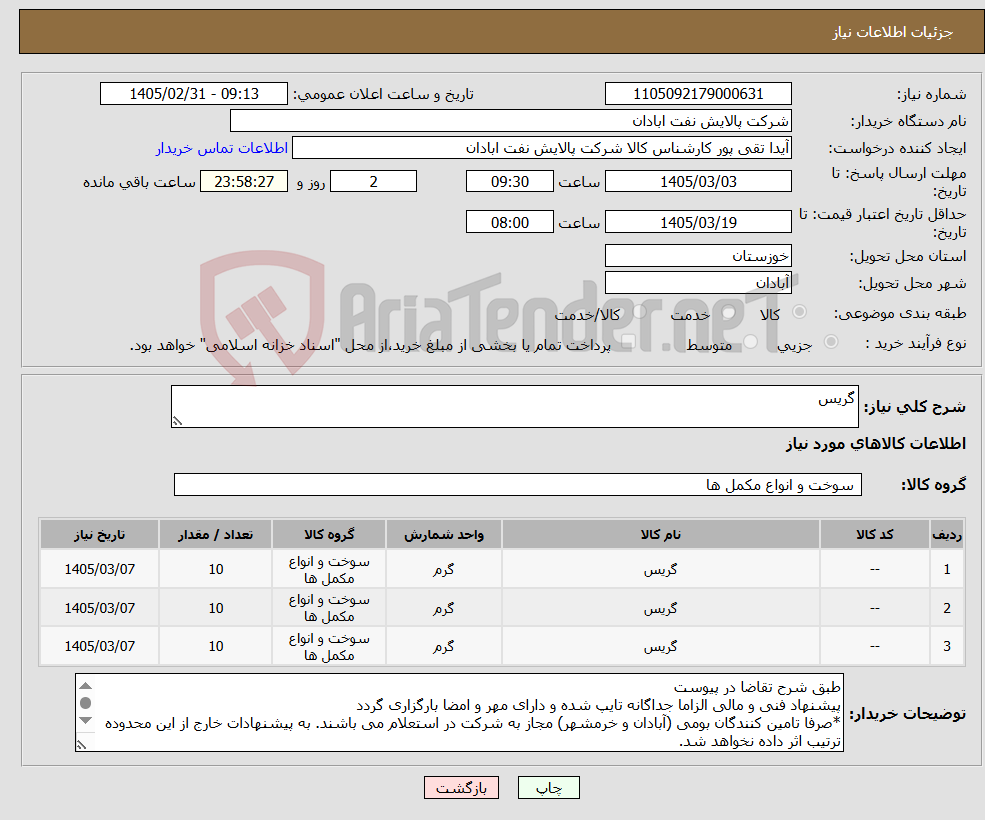Select the third purchase type radio (payment note)
This screenshot has width=985, height=820.
(627, 342)
